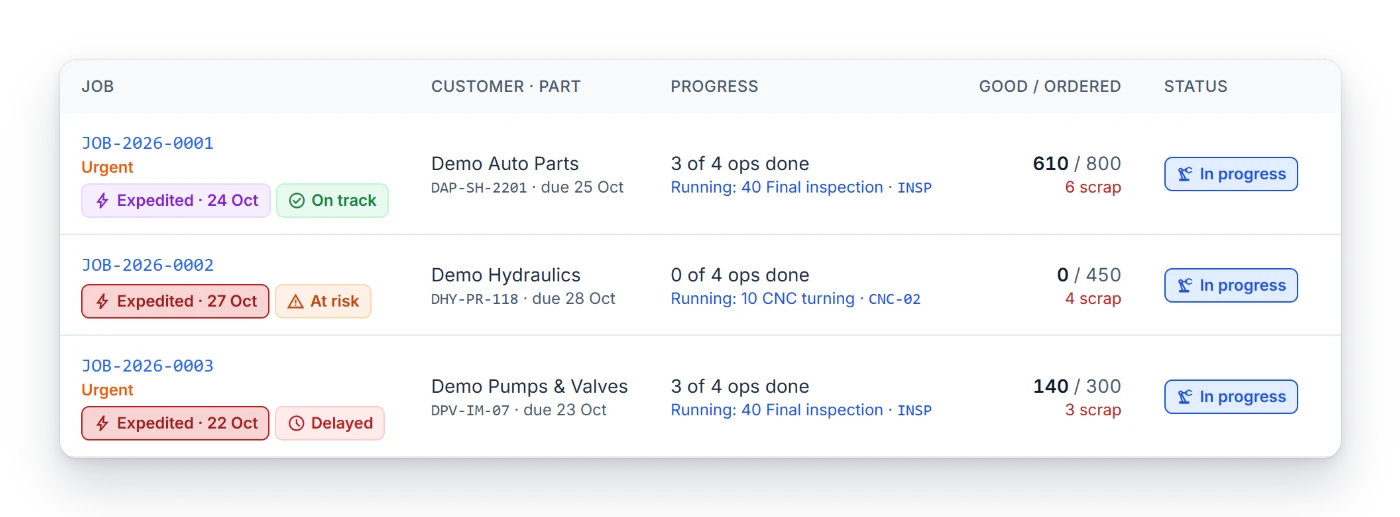Click Urgent label under JOB-2026-0003
Viewport: 1400px width, 517px height.
pyautogui.click(x=107, y=391)
